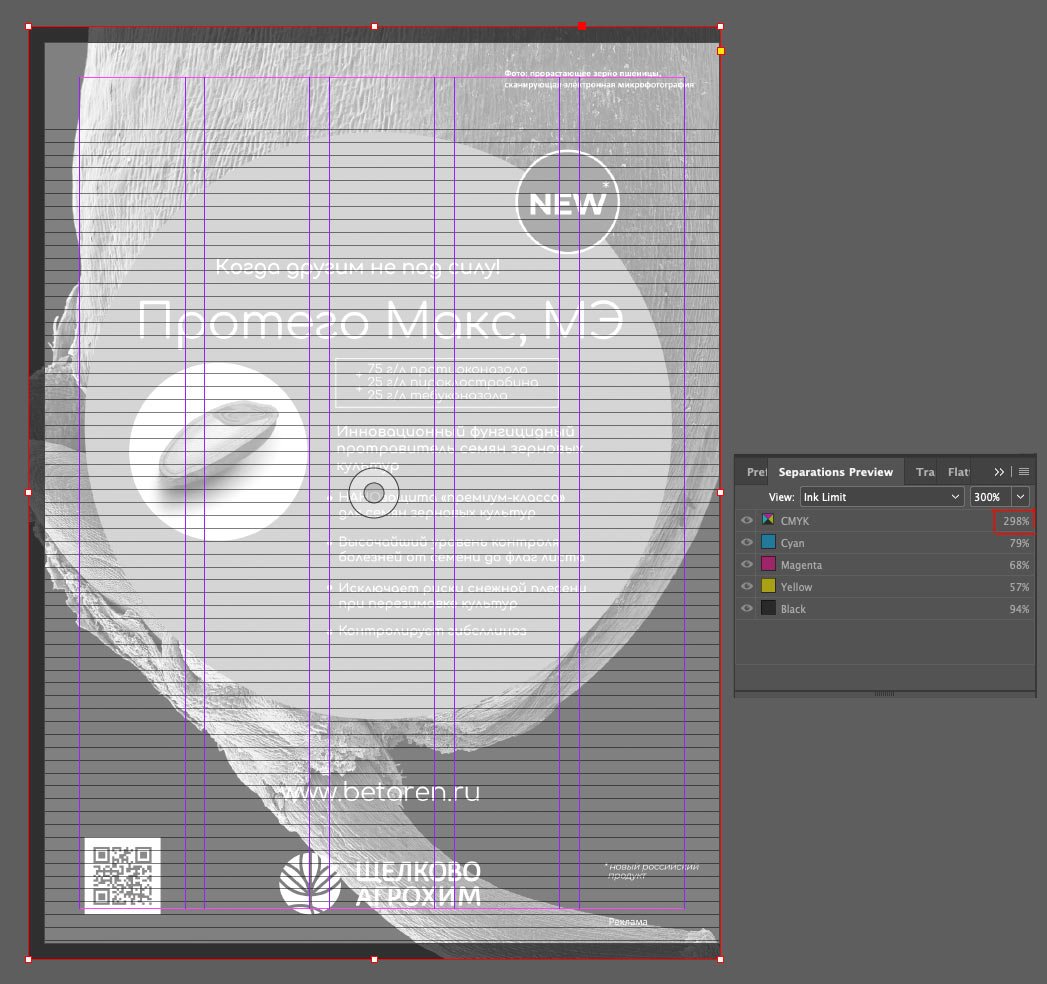1047x984 pixels.
Task: Click the "Реклама" label at the page bottom
Action: [x=628, y=922]
